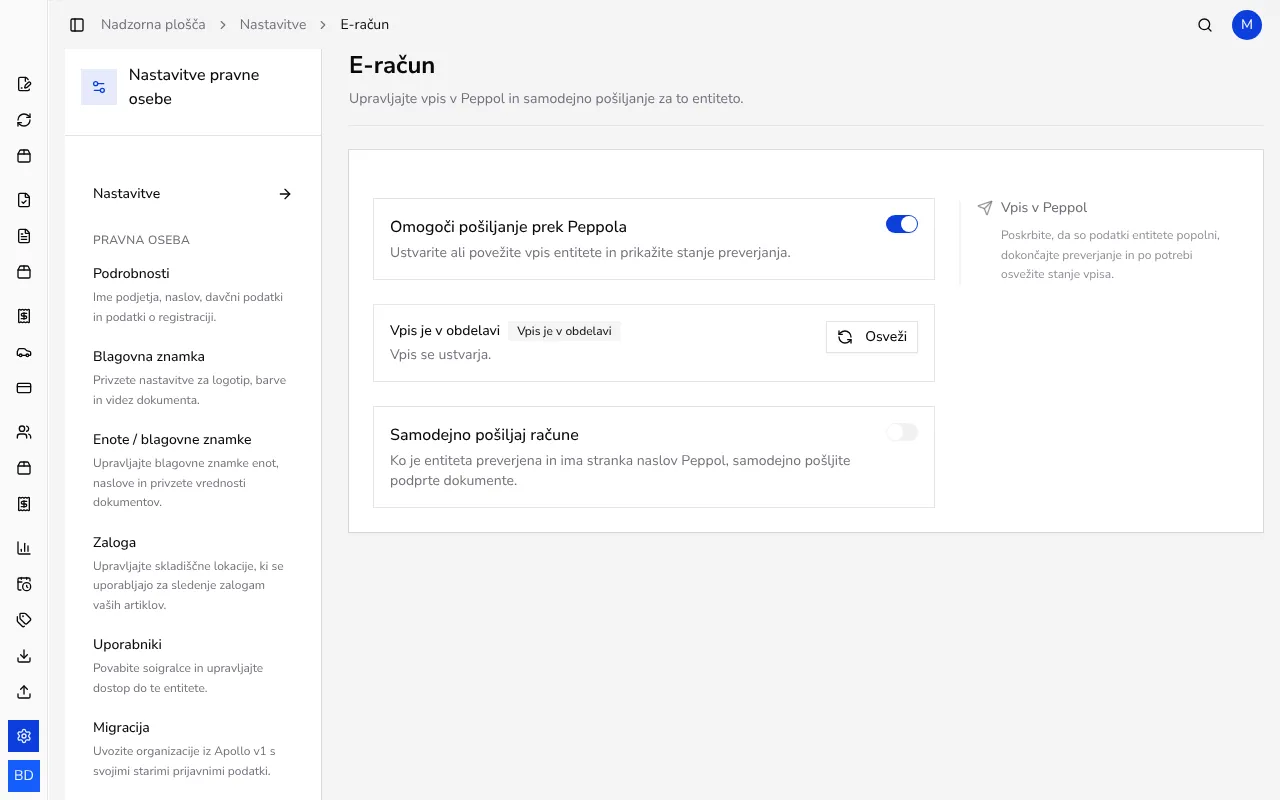1280x800 pixels.
Task: Open the credit card icon in left rail
Action: pos(24,388)
